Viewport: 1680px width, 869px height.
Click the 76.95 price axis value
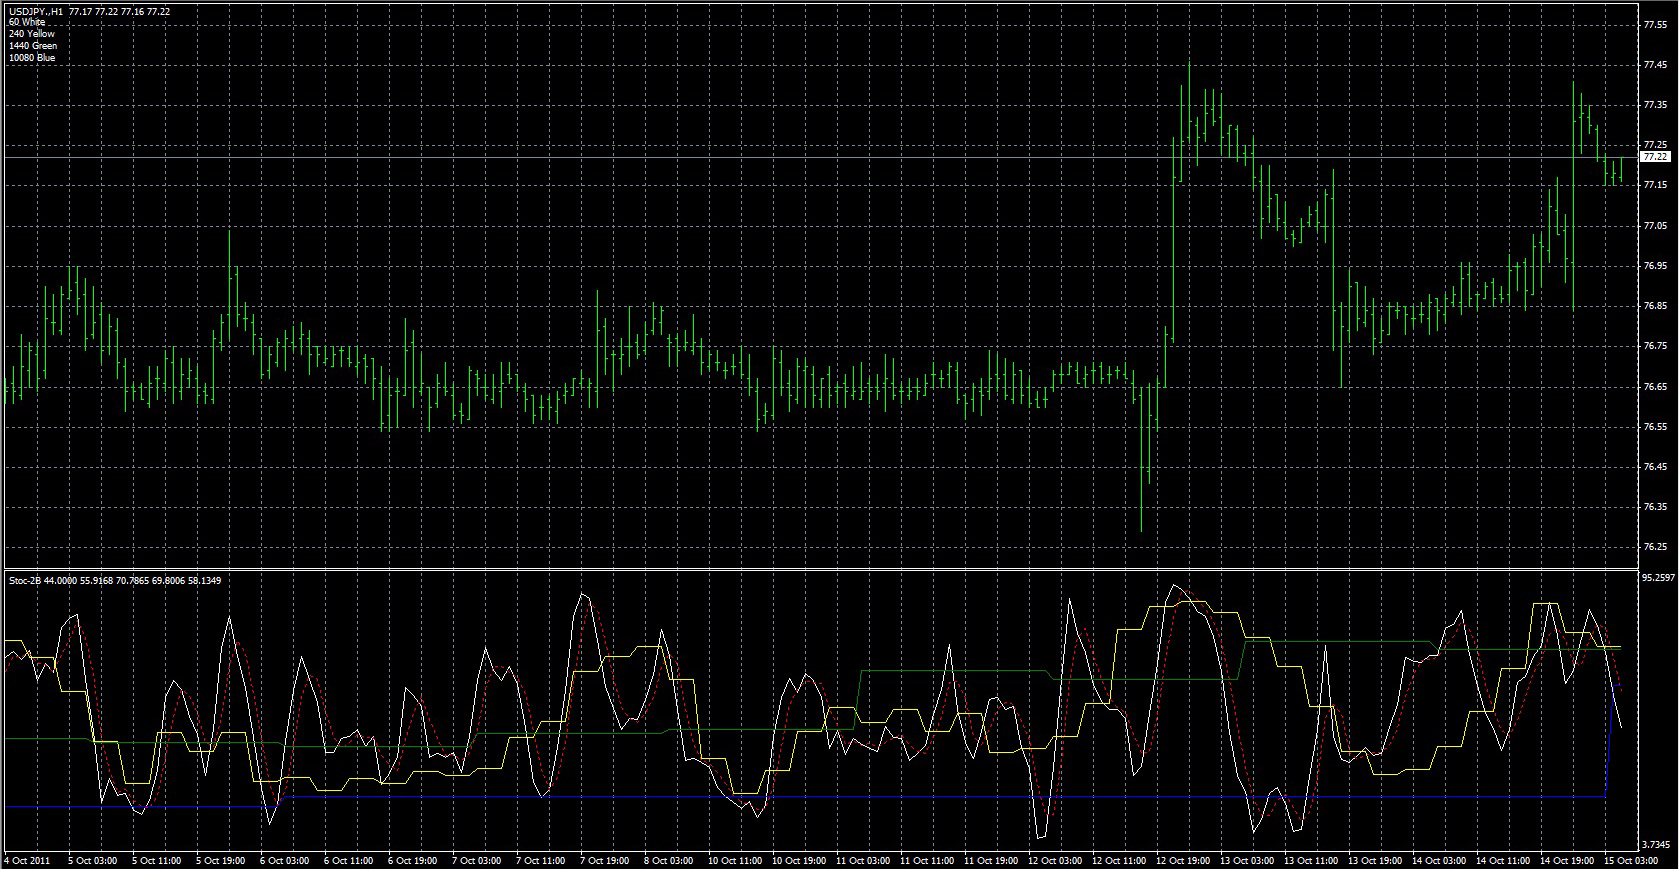(x=1655, y=266)
